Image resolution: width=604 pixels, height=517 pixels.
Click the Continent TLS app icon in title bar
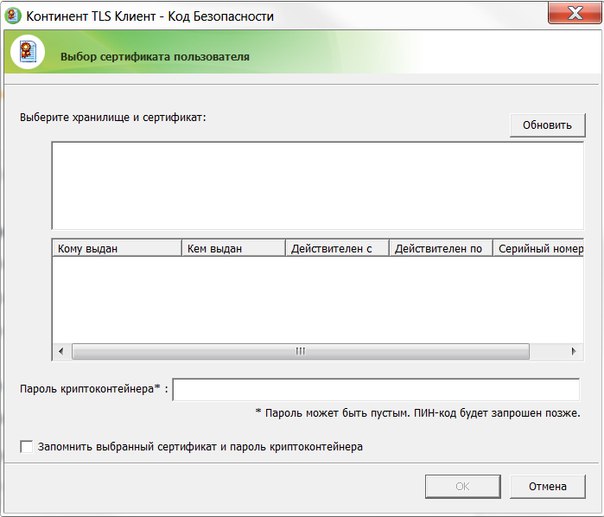[x=13, y=16]
